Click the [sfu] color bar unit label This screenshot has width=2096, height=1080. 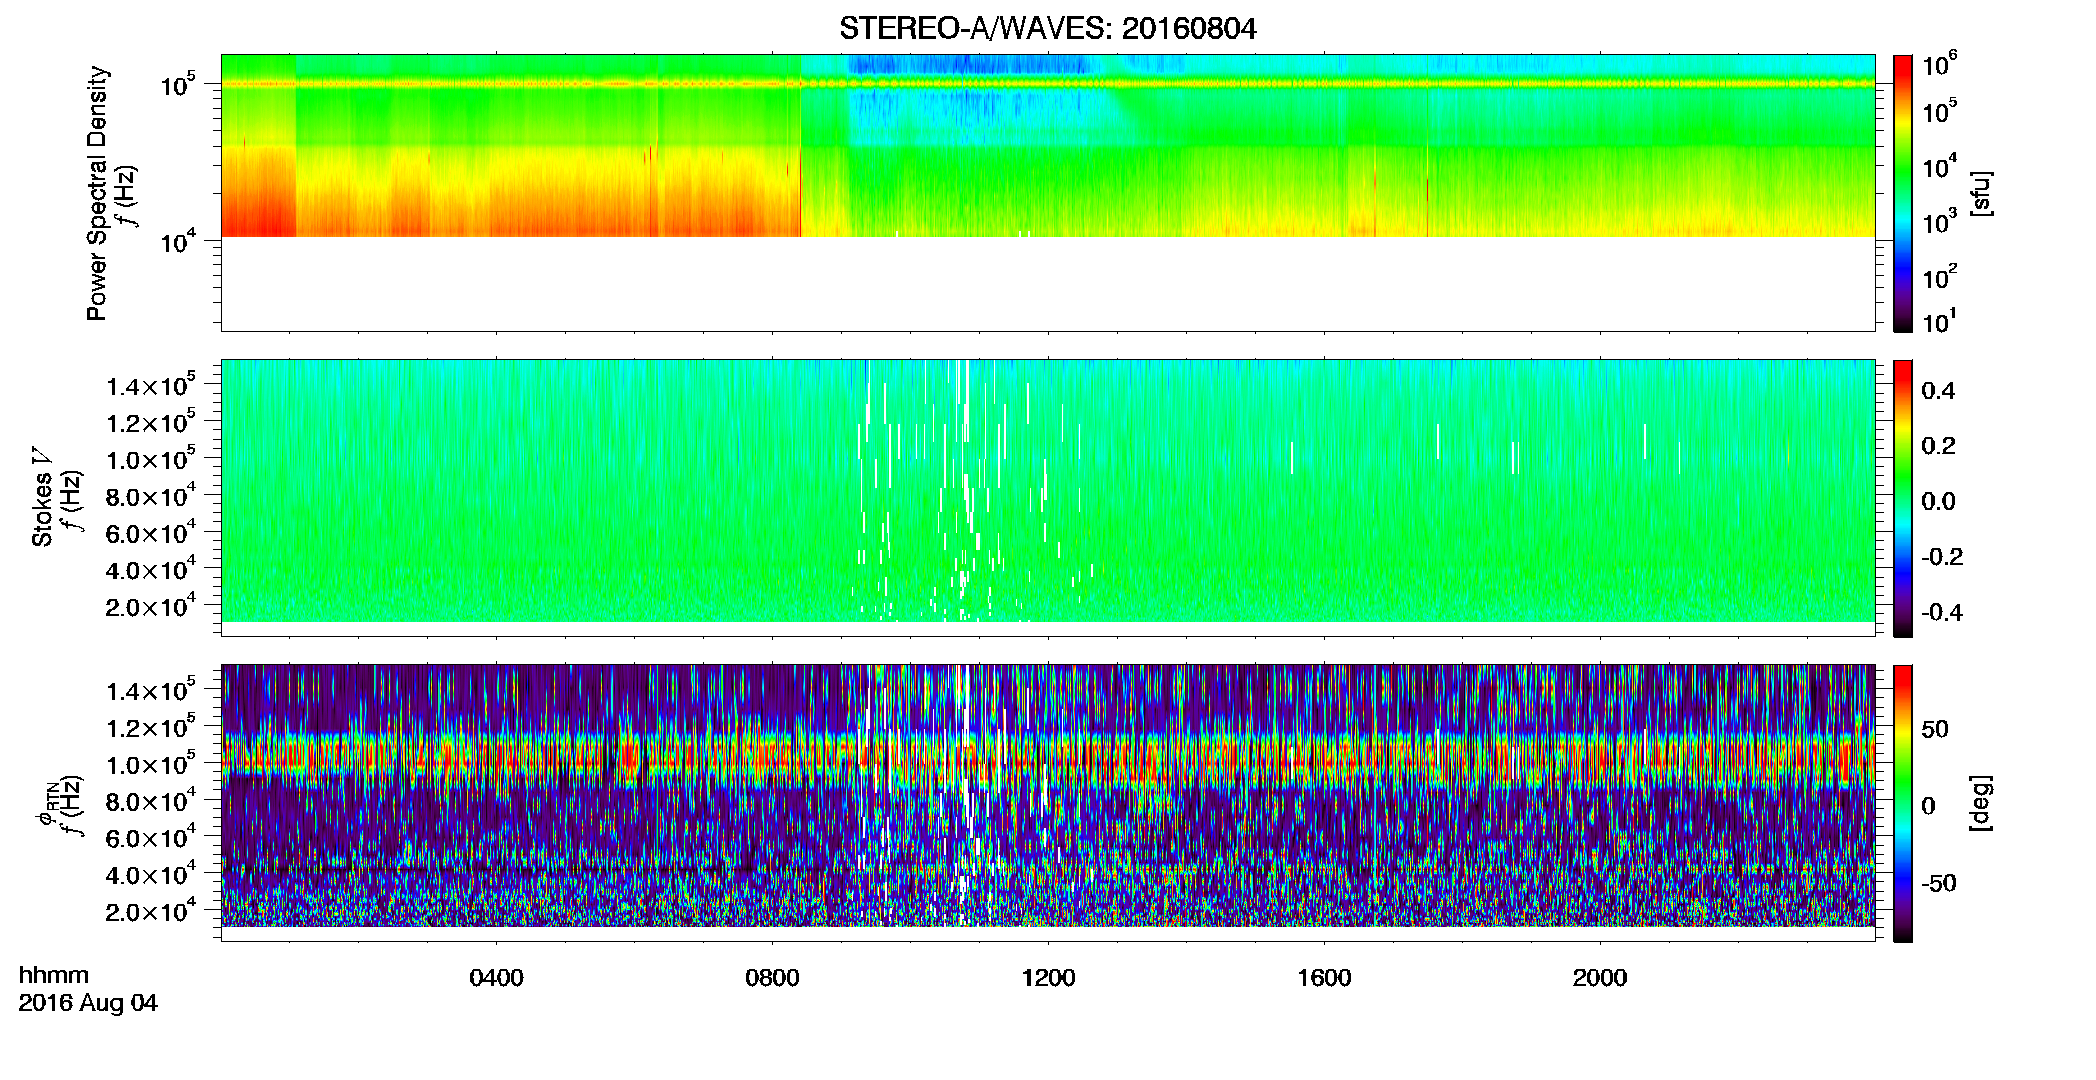pyautogui.click(x=1981, y=193)
